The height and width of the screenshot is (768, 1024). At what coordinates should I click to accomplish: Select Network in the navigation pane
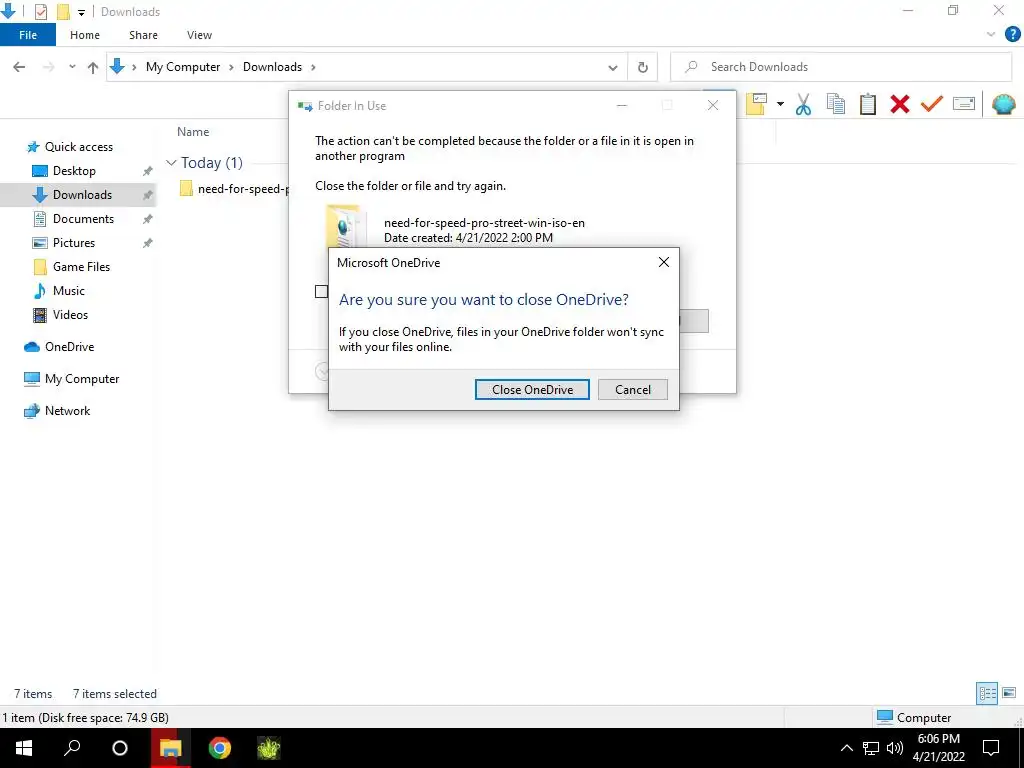tap(67, 411)
